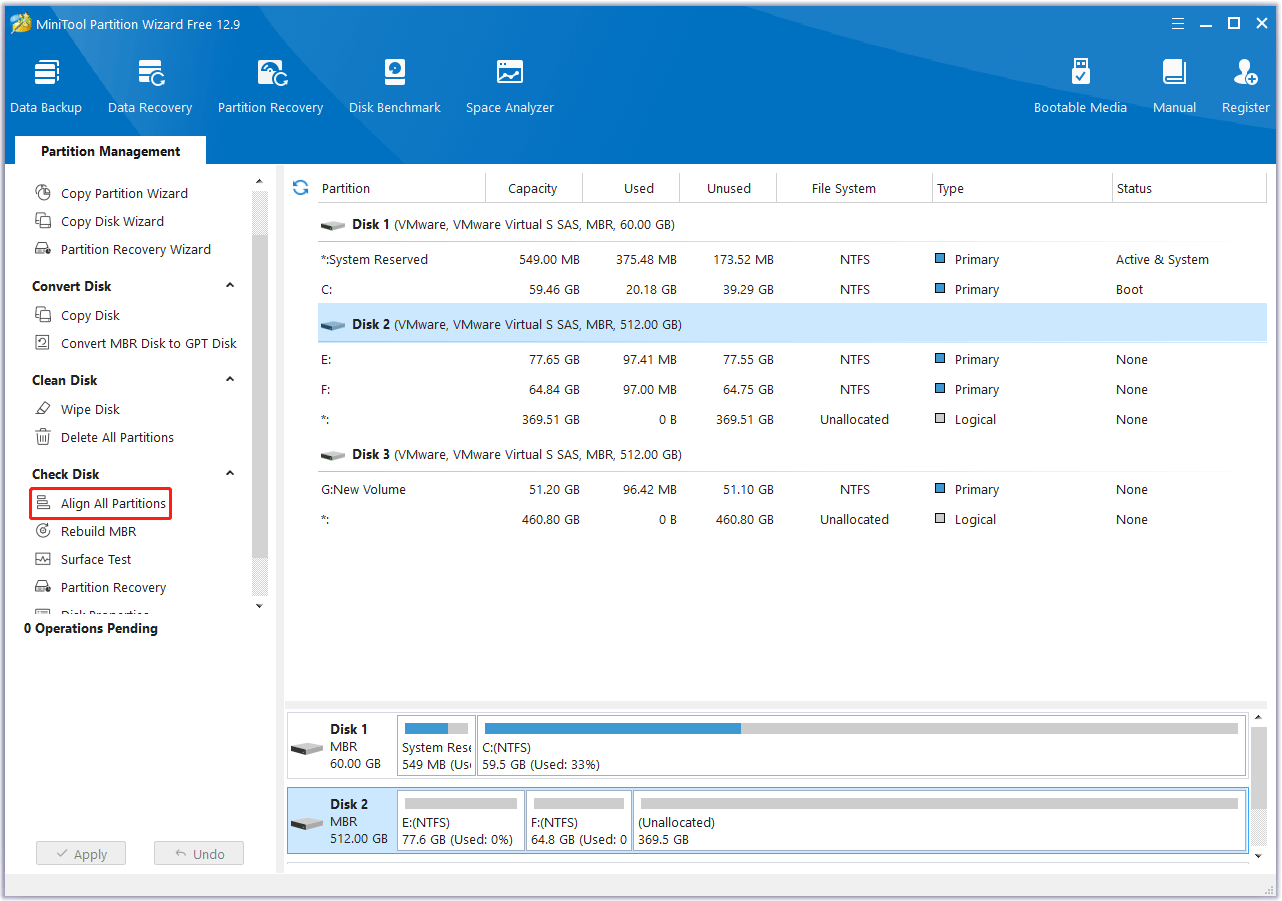Select the Wipe Disk text link
The image size is (1282, 901).
pyautogui.click(x=90, y=409)
